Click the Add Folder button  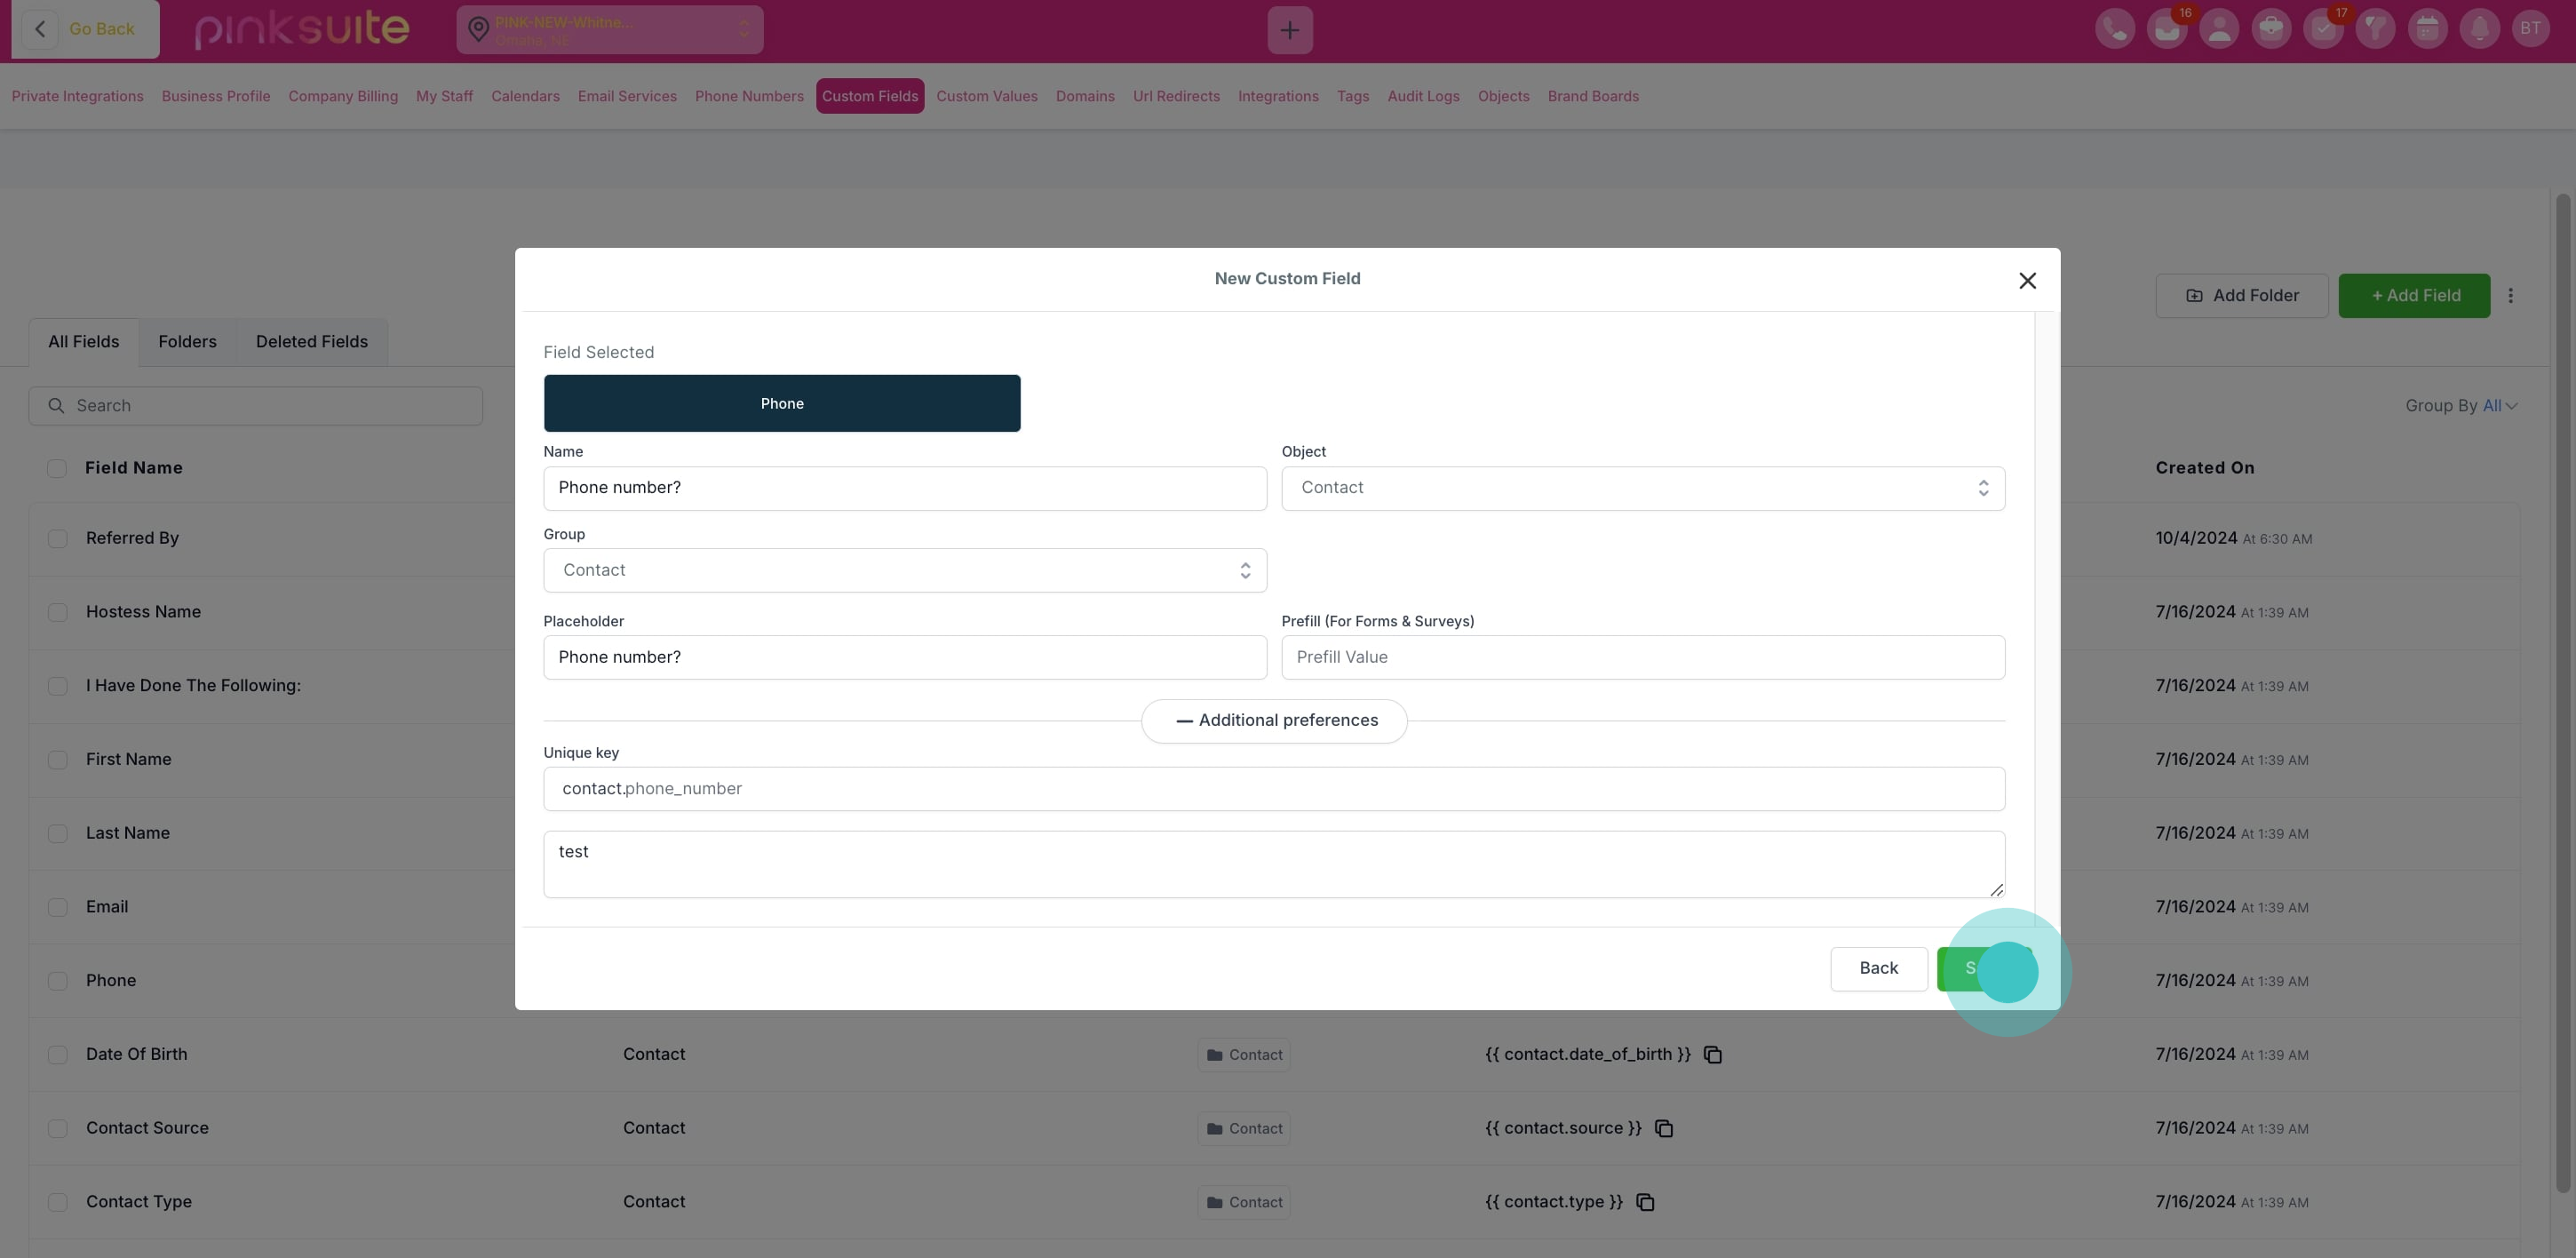click(x=2241, y=296)
